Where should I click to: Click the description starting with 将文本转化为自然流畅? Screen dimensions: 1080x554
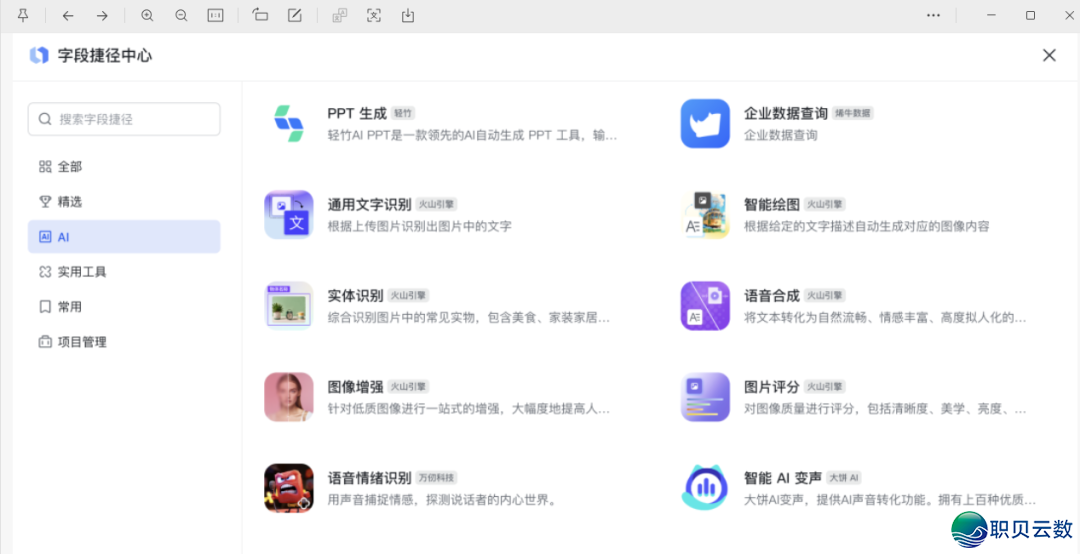(885, 318)
